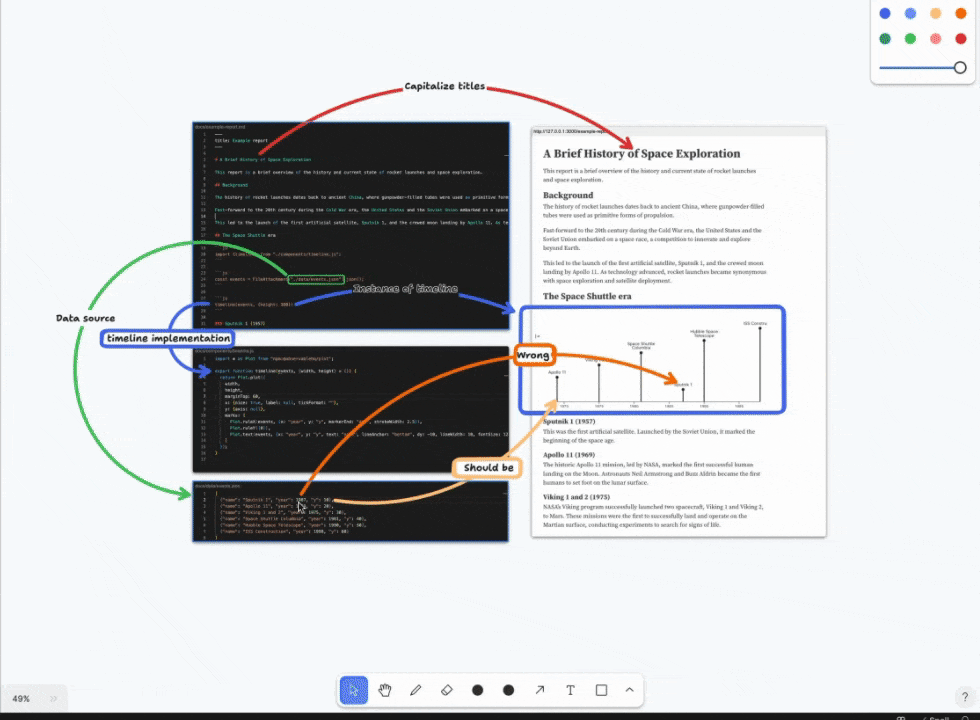
Task: Select the orange 'Wrong' label box
Action: pyautogui.click(x=533, y=355)
